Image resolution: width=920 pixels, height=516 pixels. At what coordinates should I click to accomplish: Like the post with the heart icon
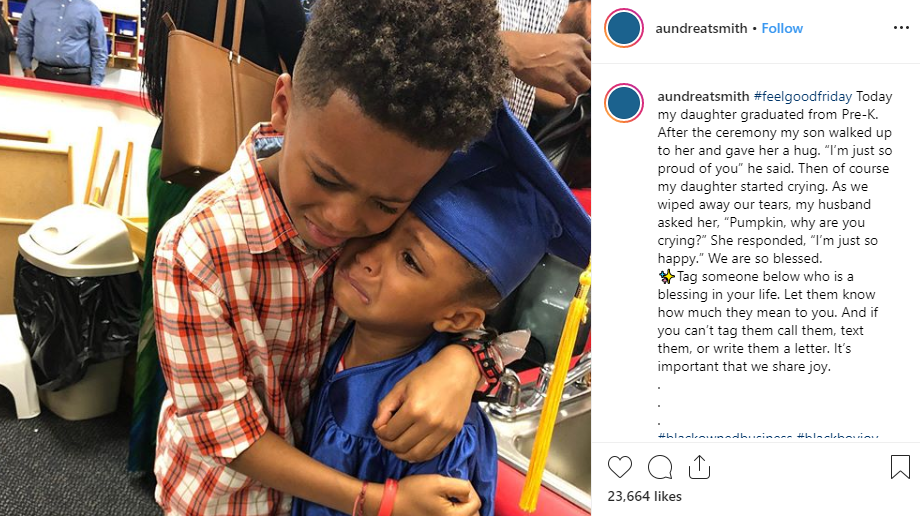coord(620,467)
